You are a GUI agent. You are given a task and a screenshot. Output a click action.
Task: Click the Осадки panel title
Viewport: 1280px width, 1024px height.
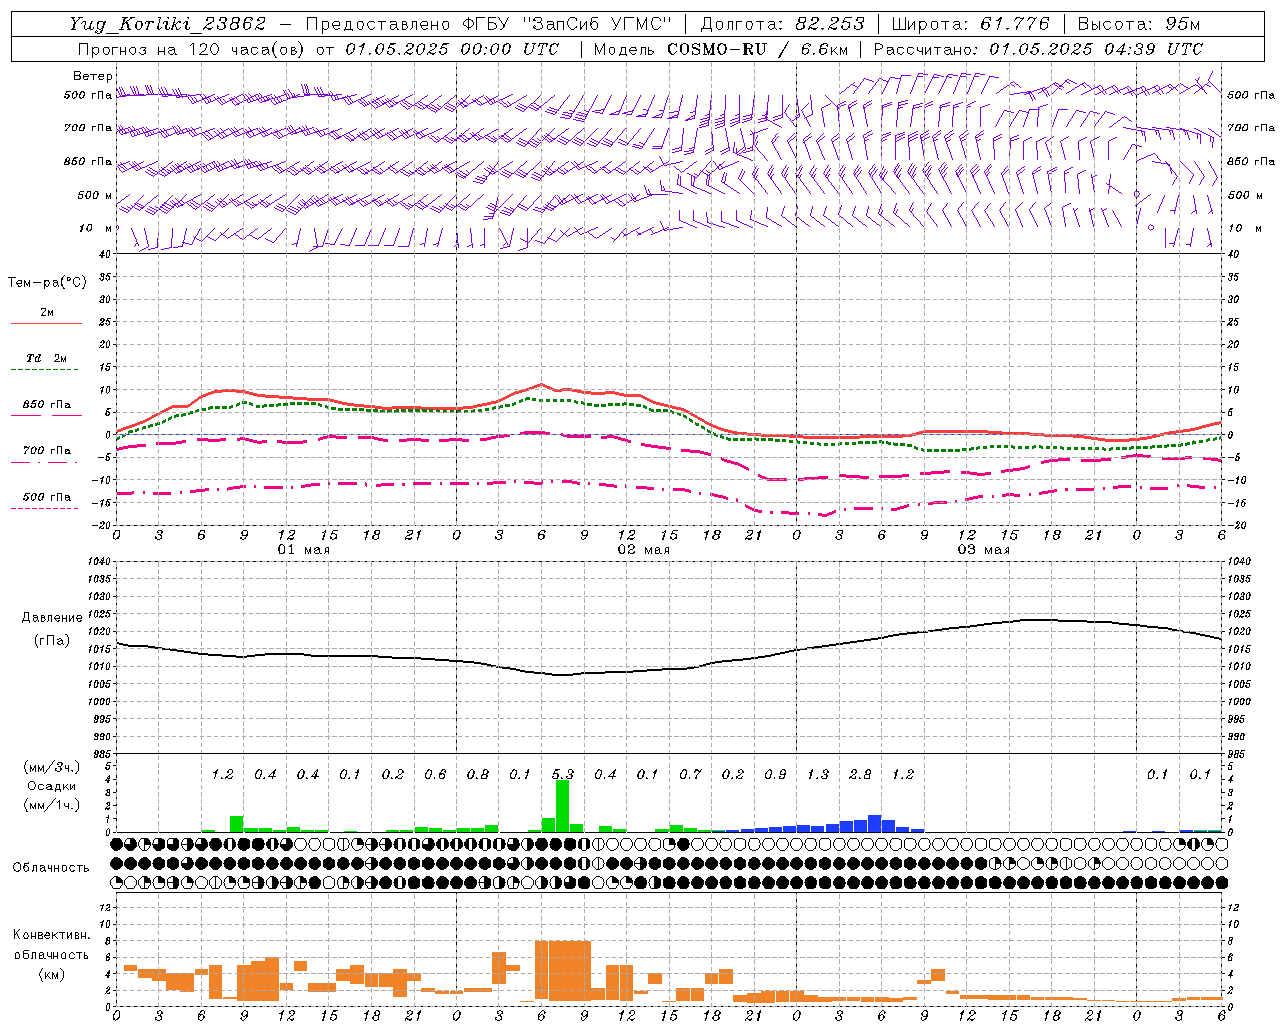[50, 786]
